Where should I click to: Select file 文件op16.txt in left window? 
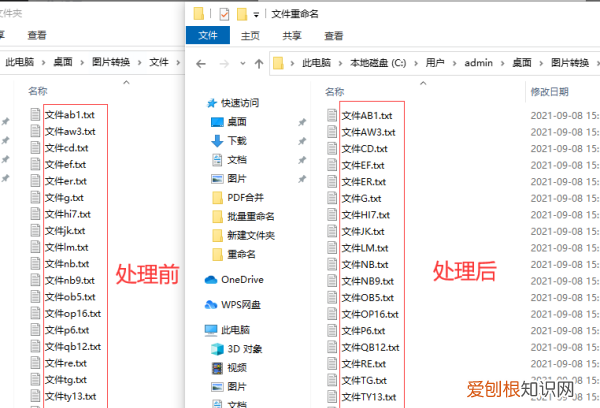pyautogui.click(x=73, y=314)
